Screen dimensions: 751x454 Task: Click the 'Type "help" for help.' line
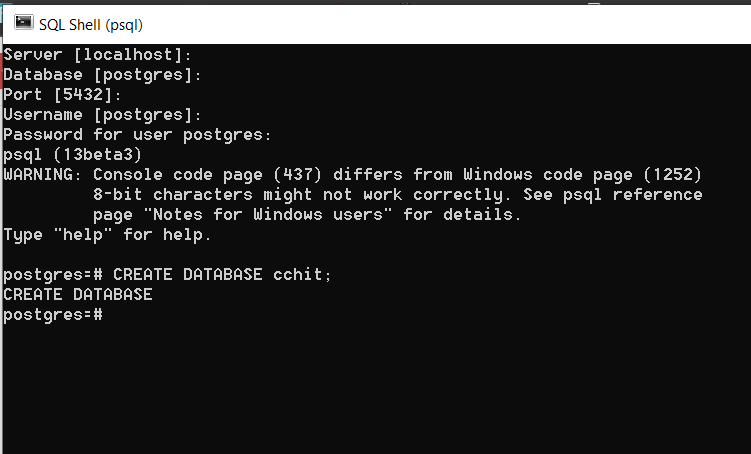tap(107, 235)
